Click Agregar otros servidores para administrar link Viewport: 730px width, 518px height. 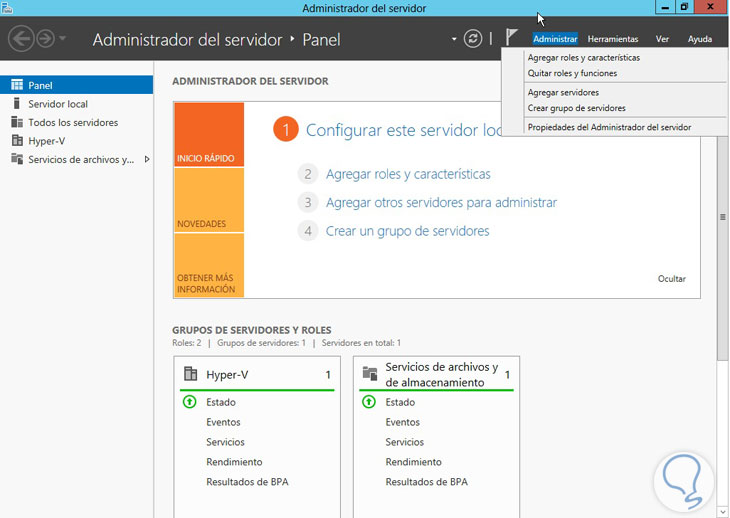[441, 202]
